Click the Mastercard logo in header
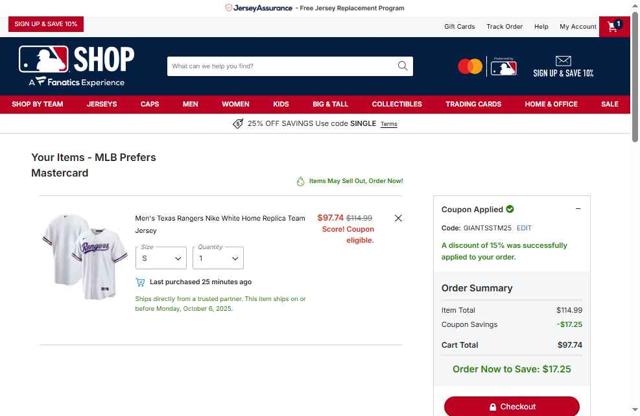640x416 pixels. point(470,66)
